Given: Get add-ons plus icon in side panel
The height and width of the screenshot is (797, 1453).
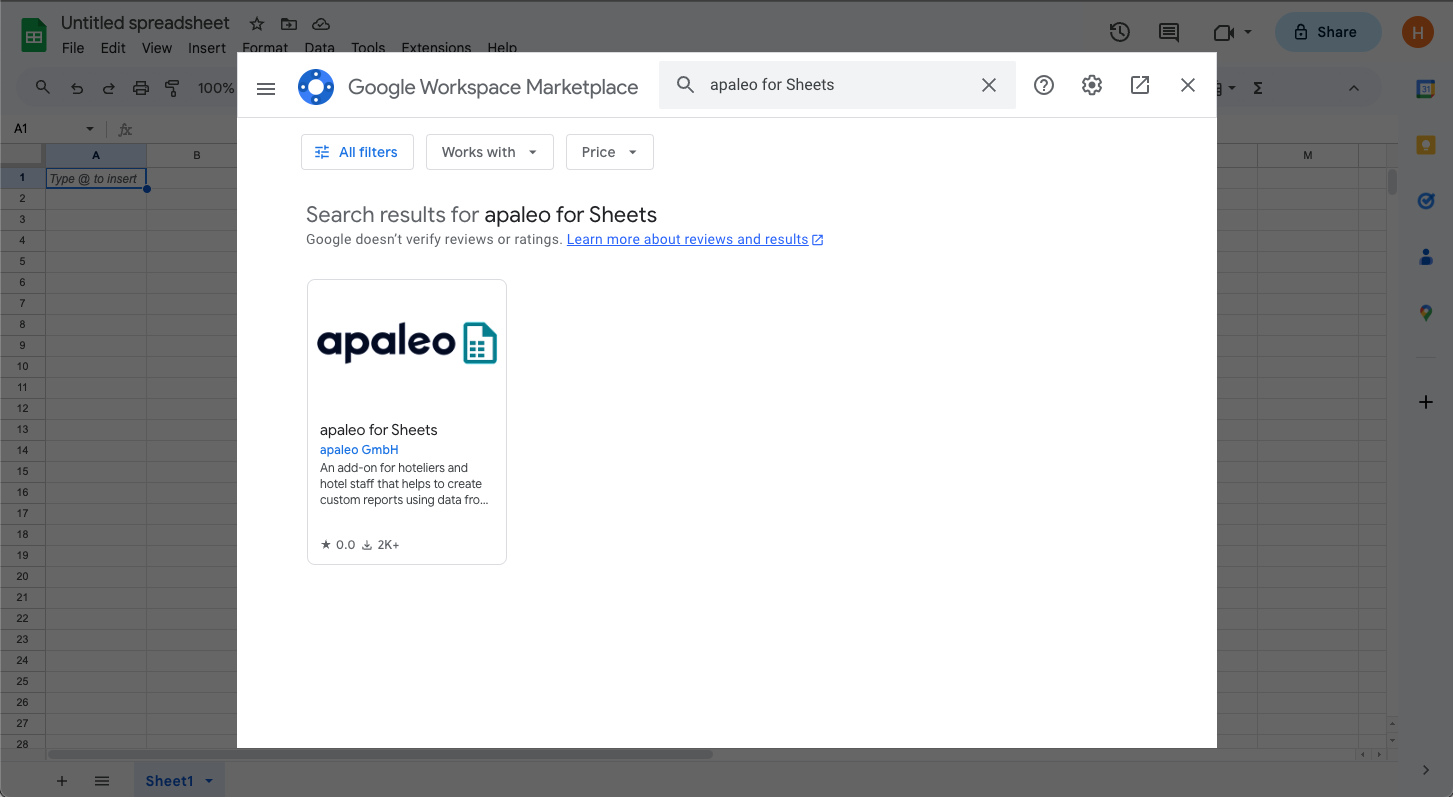Looking at the screenshot, I should [x=1426, y=402].
